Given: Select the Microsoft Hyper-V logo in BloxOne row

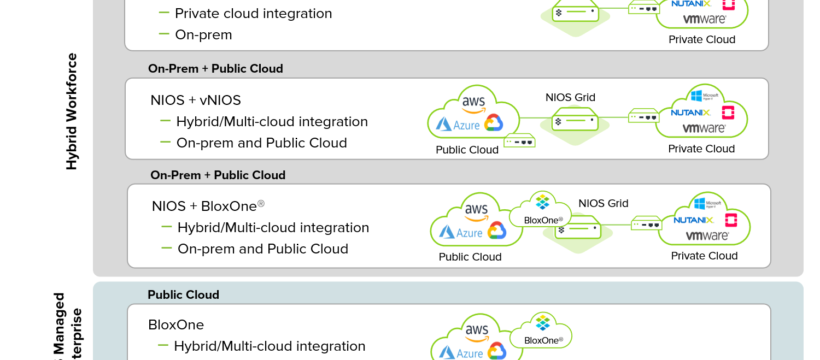Looking at the screenshot, I should (x=706, y=202).
